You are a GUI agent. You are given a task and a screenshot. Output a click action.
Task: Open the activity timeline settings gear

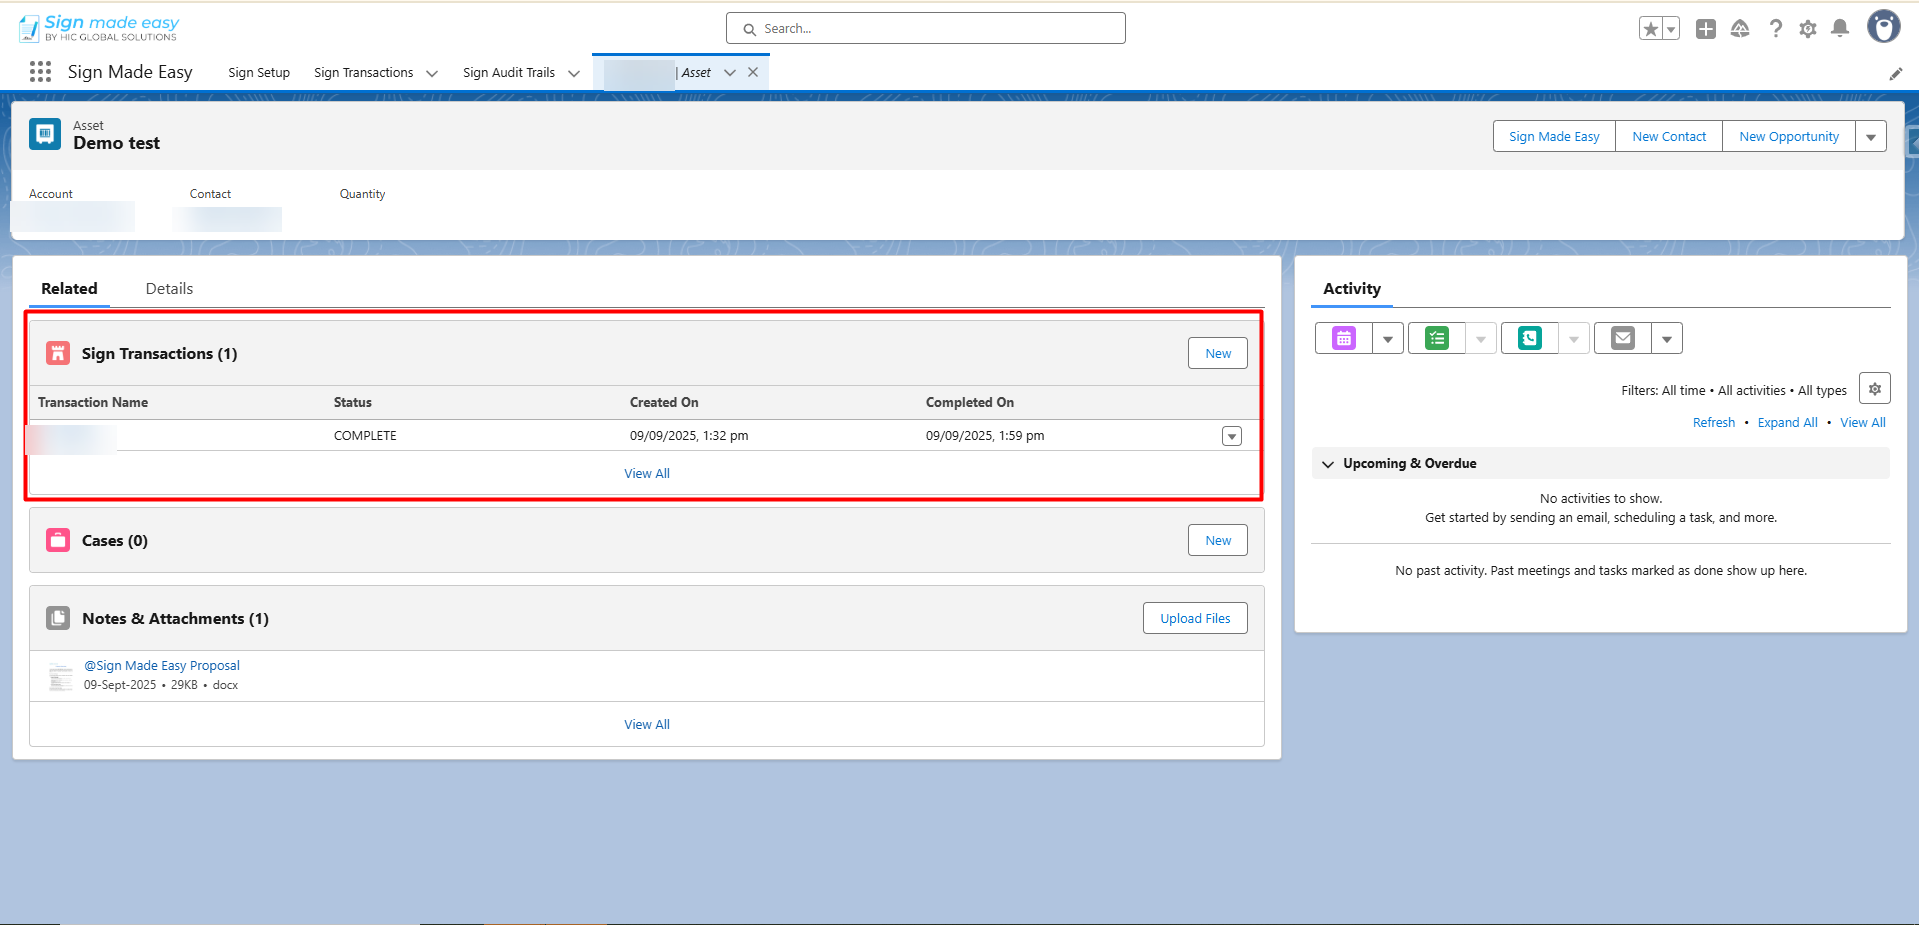1875,388
